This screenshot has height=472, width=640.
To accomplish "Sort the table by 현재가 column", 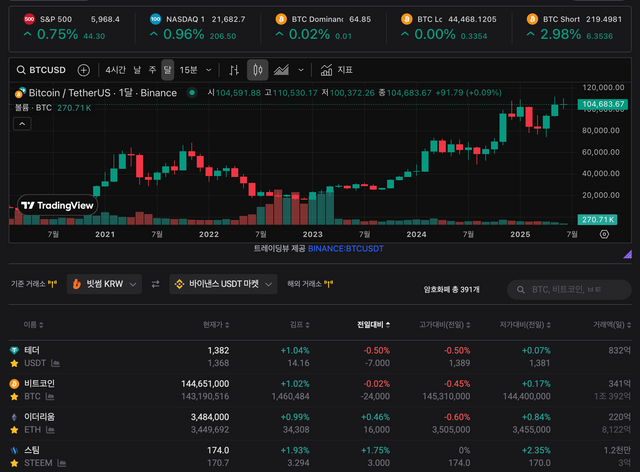I will (216, 325).
